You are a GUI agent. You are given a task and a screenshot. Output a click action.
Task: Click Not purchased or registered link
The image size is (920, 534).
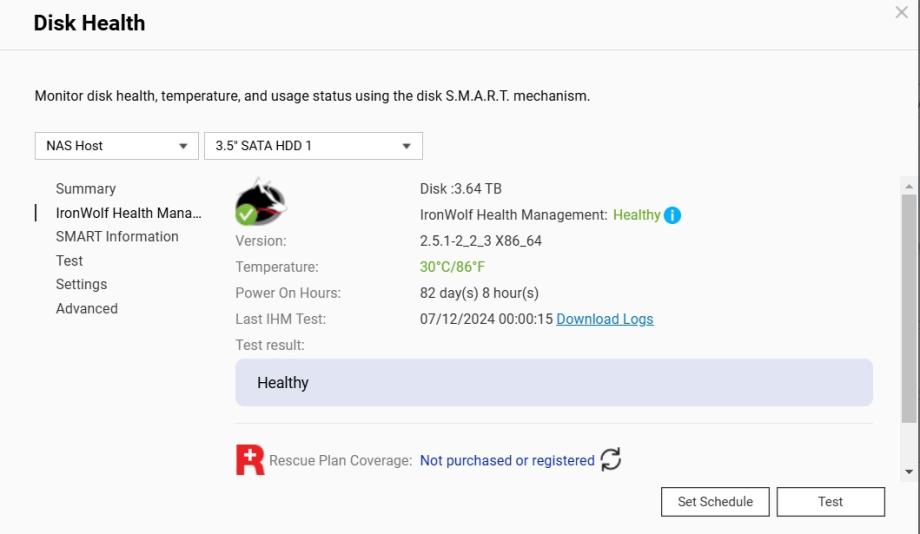coord(507,461)
